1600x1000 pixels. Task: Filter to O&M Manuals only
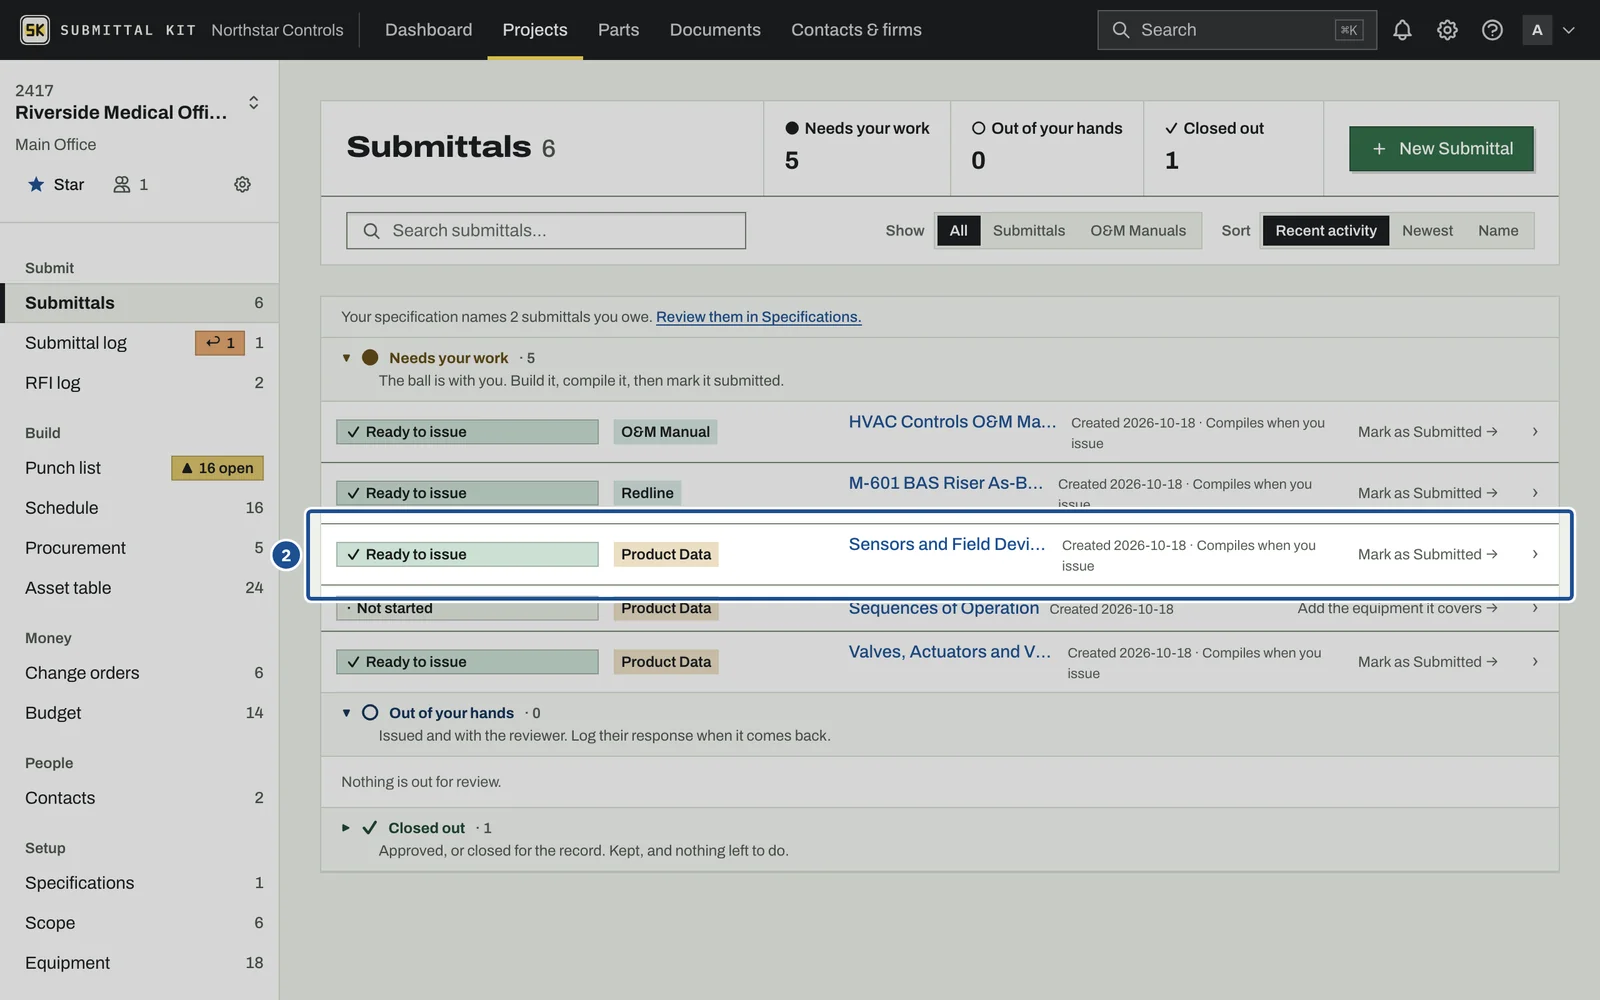(1138, 231)
